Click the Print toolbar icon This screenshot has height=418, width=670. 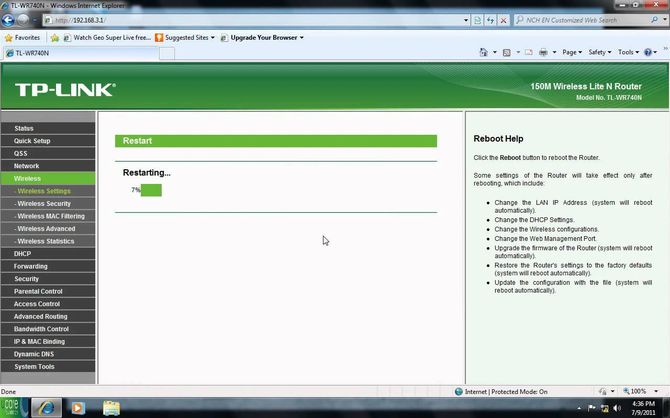(x=544, y=52)
